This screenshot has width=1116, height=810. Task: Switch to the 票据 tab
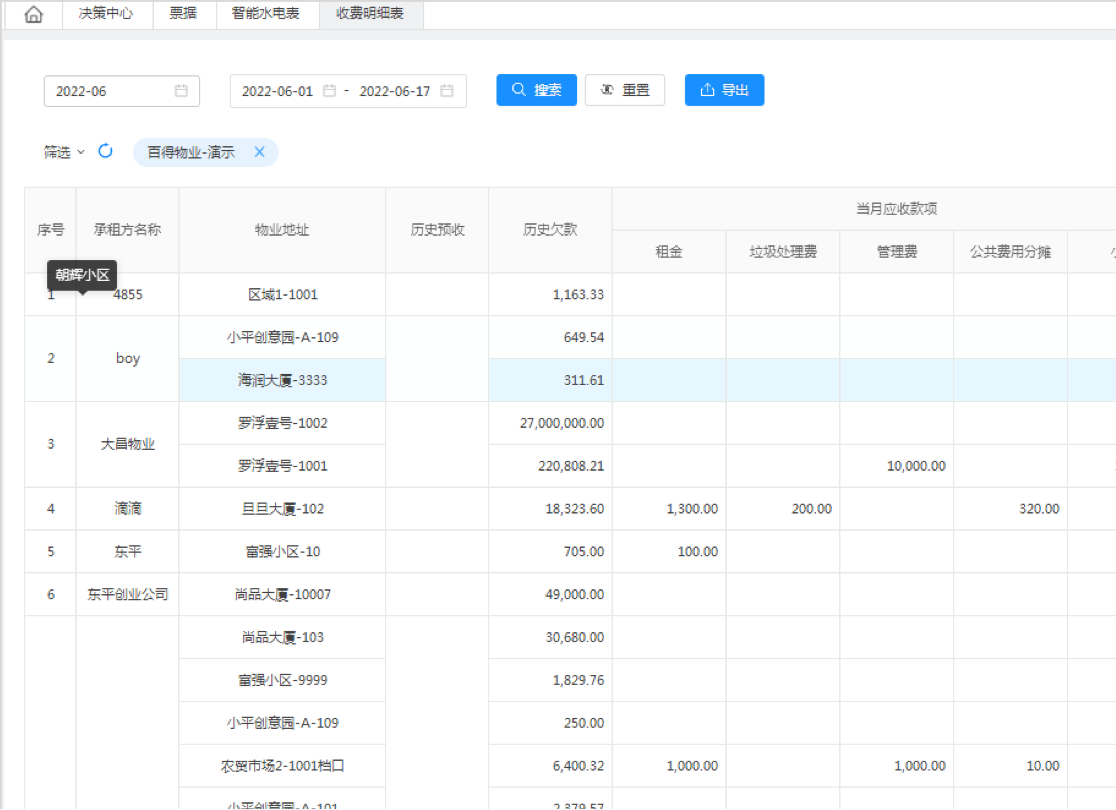(183, 14)
